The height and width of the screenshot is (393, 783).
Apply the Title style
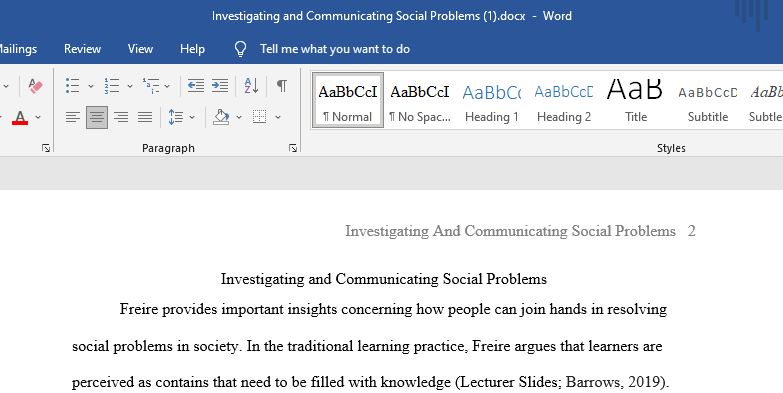[636, 100]
